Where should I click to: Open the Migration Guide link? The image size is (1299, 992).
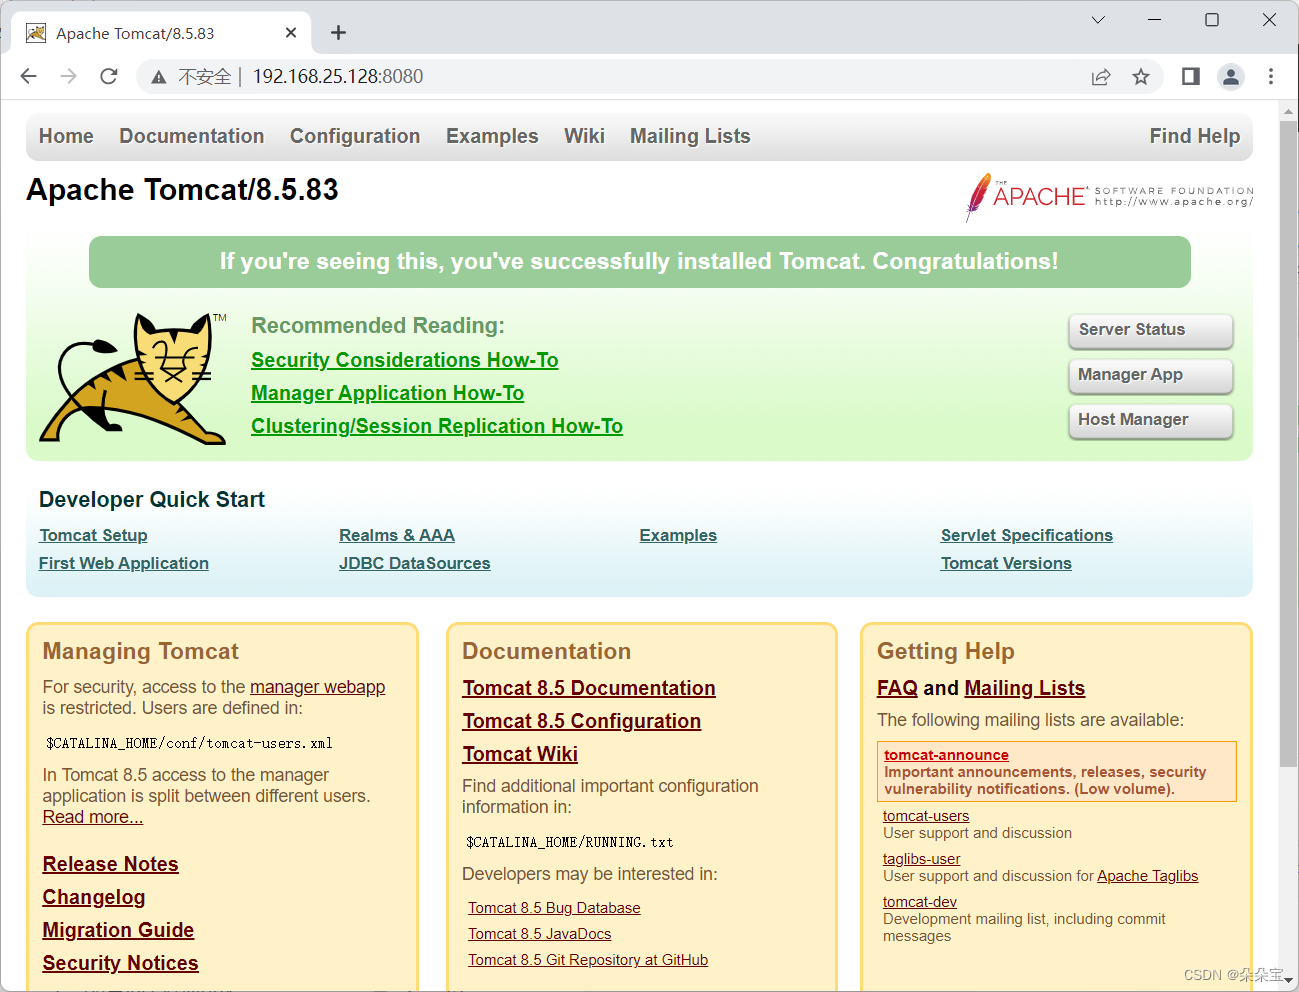118,930
